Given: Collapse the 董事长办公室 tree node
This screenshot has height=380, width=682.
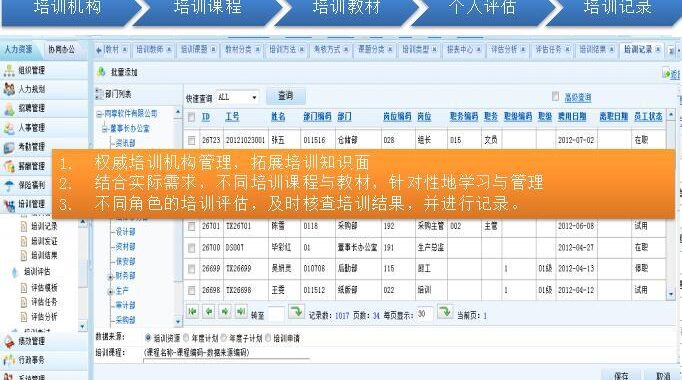Looking at the screenshot, I should [x=104, y=129].
